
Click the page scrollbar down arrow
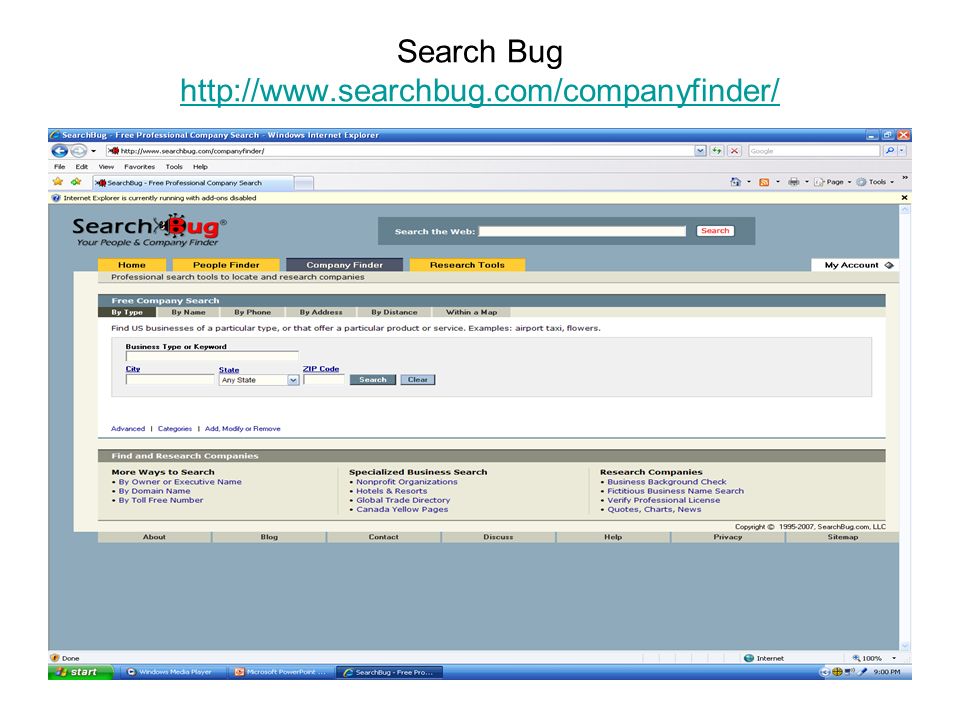pyautogui.click(x=905, y=646)
